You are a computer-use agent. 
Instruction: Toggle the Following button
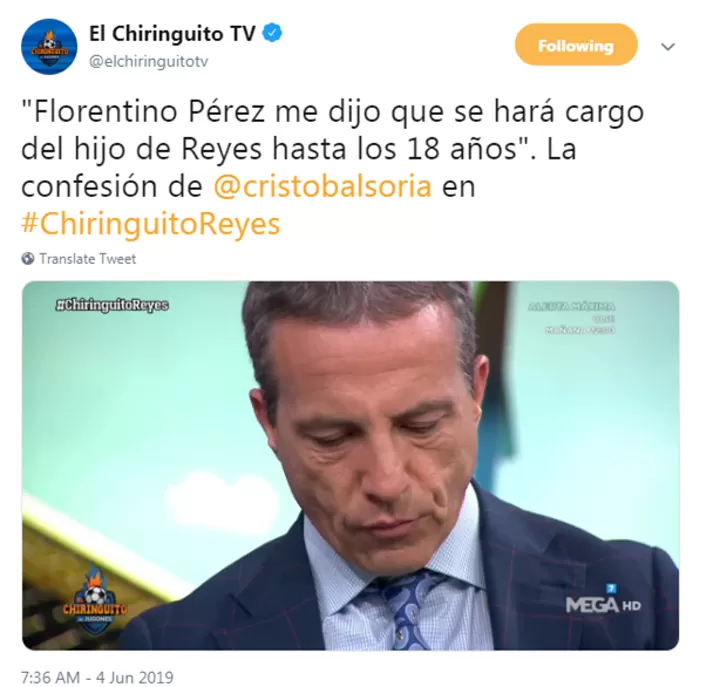coord(576,45)
